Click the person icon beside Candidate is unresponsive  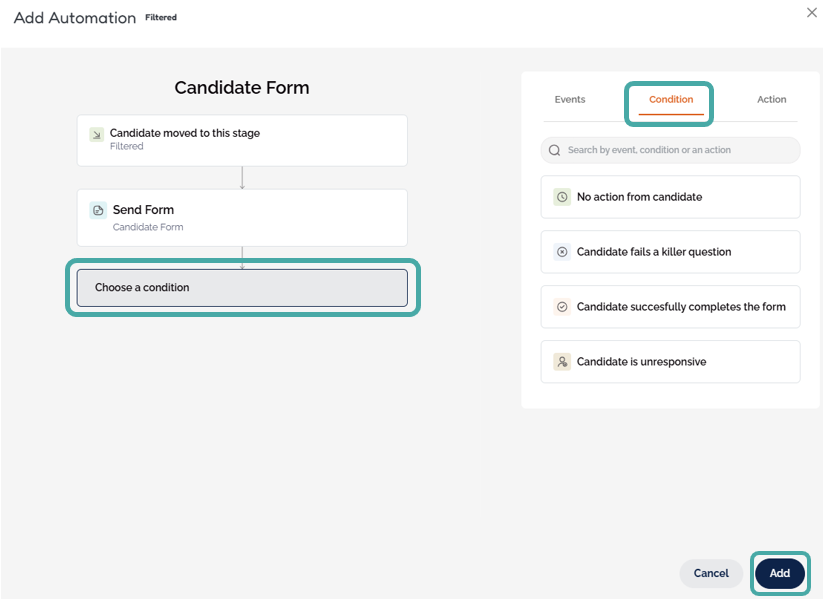point(562,362)
